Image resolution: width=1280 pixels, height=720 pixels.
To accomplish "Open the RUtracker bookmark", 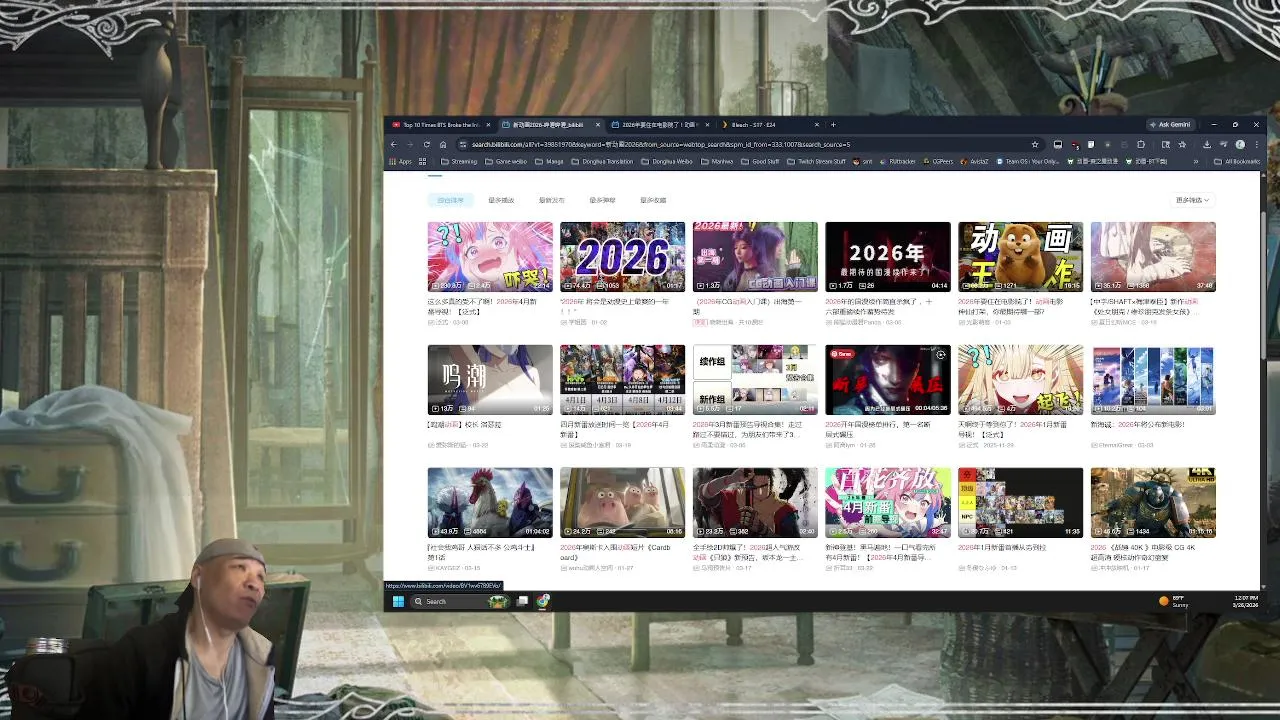I will (x=898, y=161).
